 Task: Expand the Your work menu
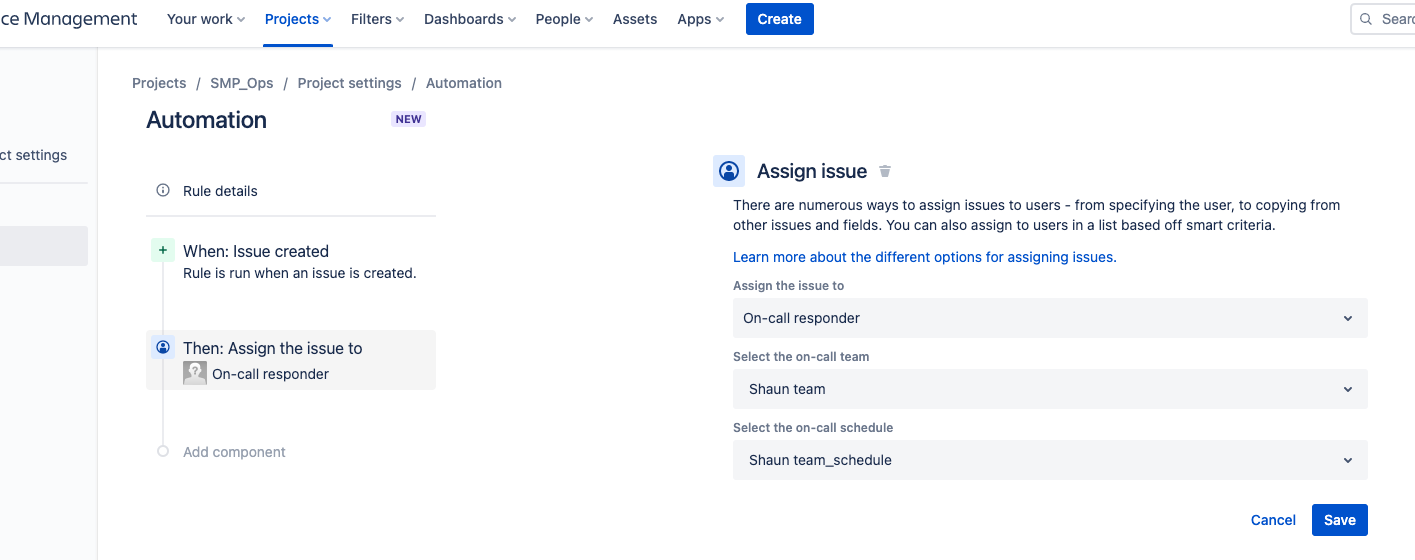point(206,19)
